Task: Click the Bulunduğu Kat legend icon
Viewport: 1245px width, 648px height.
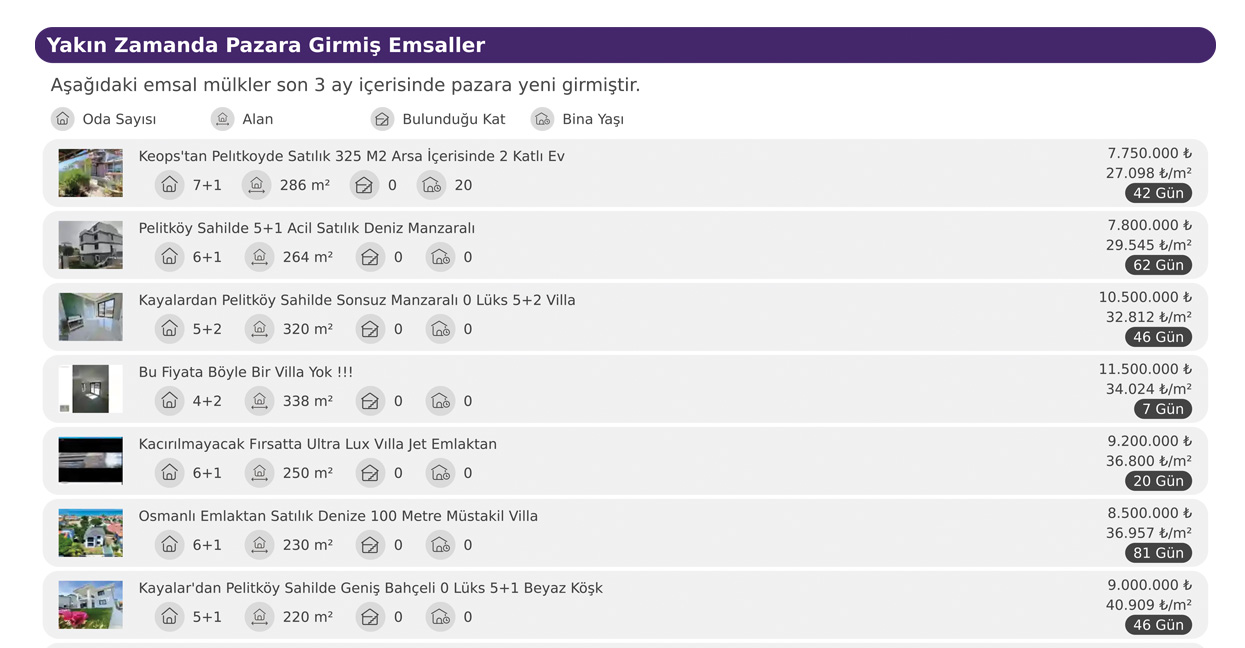Action: (x=383, y=119)
